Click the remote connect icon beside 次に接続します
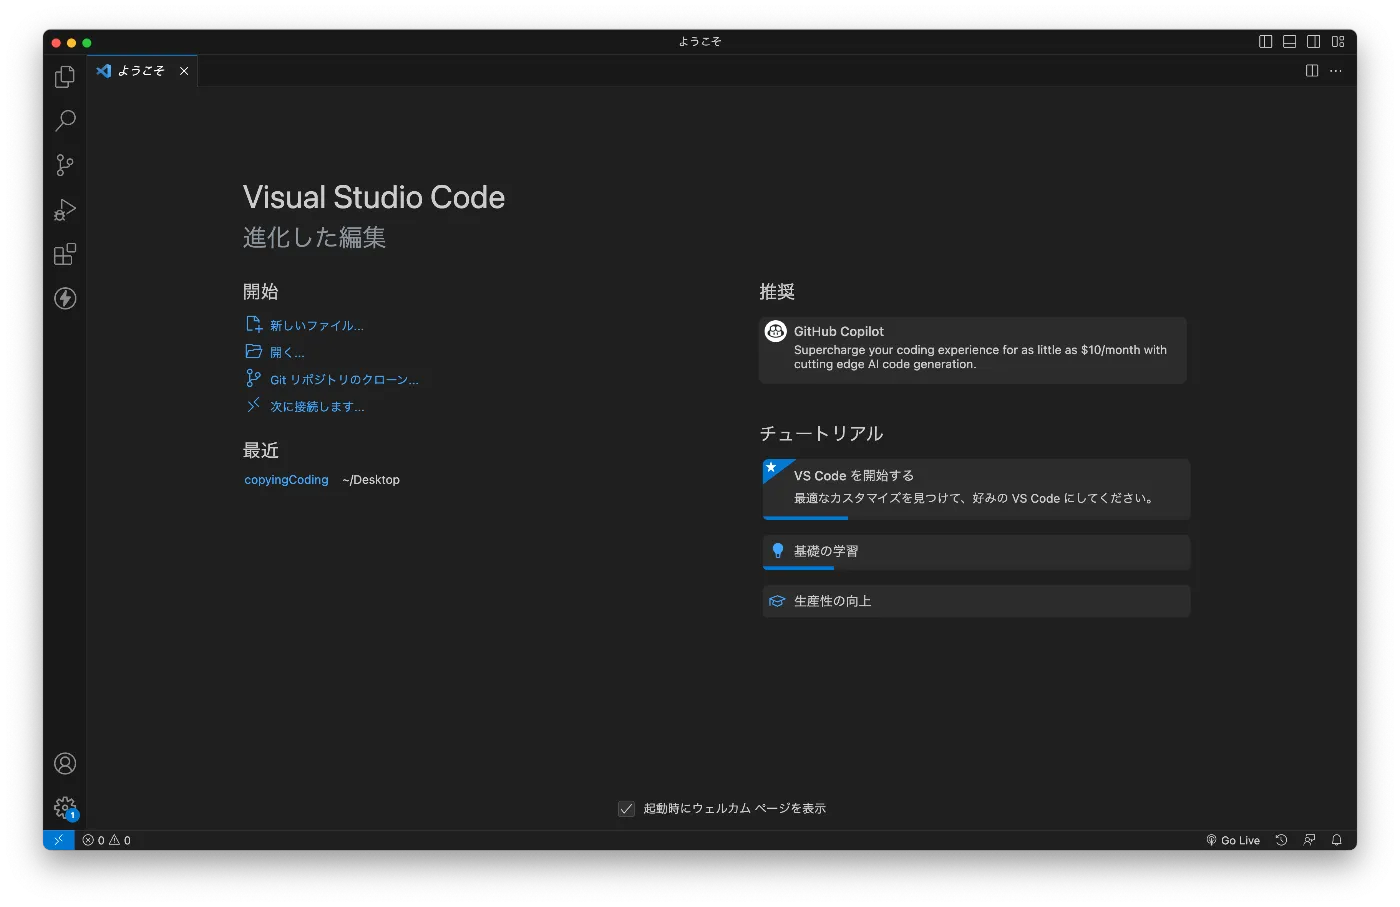This screenshot has width=1400, height=907. point(254,405)
